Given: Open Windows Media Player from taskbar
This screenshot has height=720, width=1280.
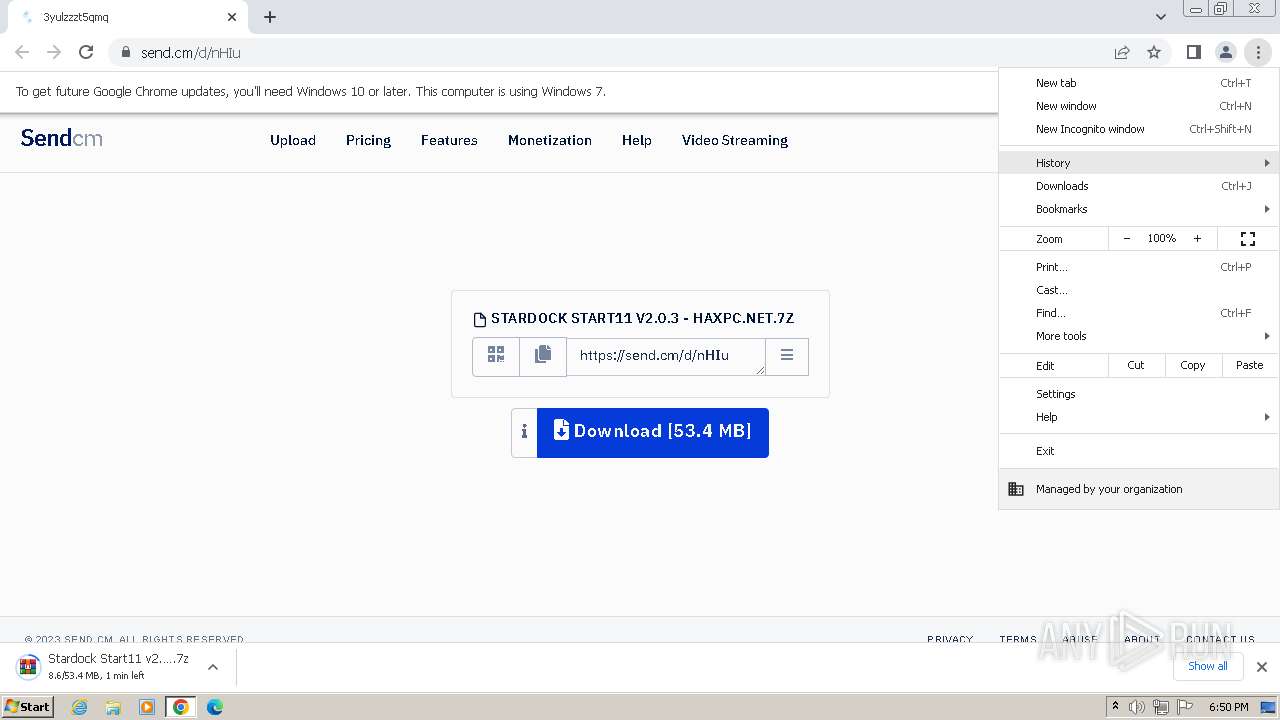Looking at the screenshot, I should tap(147, 707).
